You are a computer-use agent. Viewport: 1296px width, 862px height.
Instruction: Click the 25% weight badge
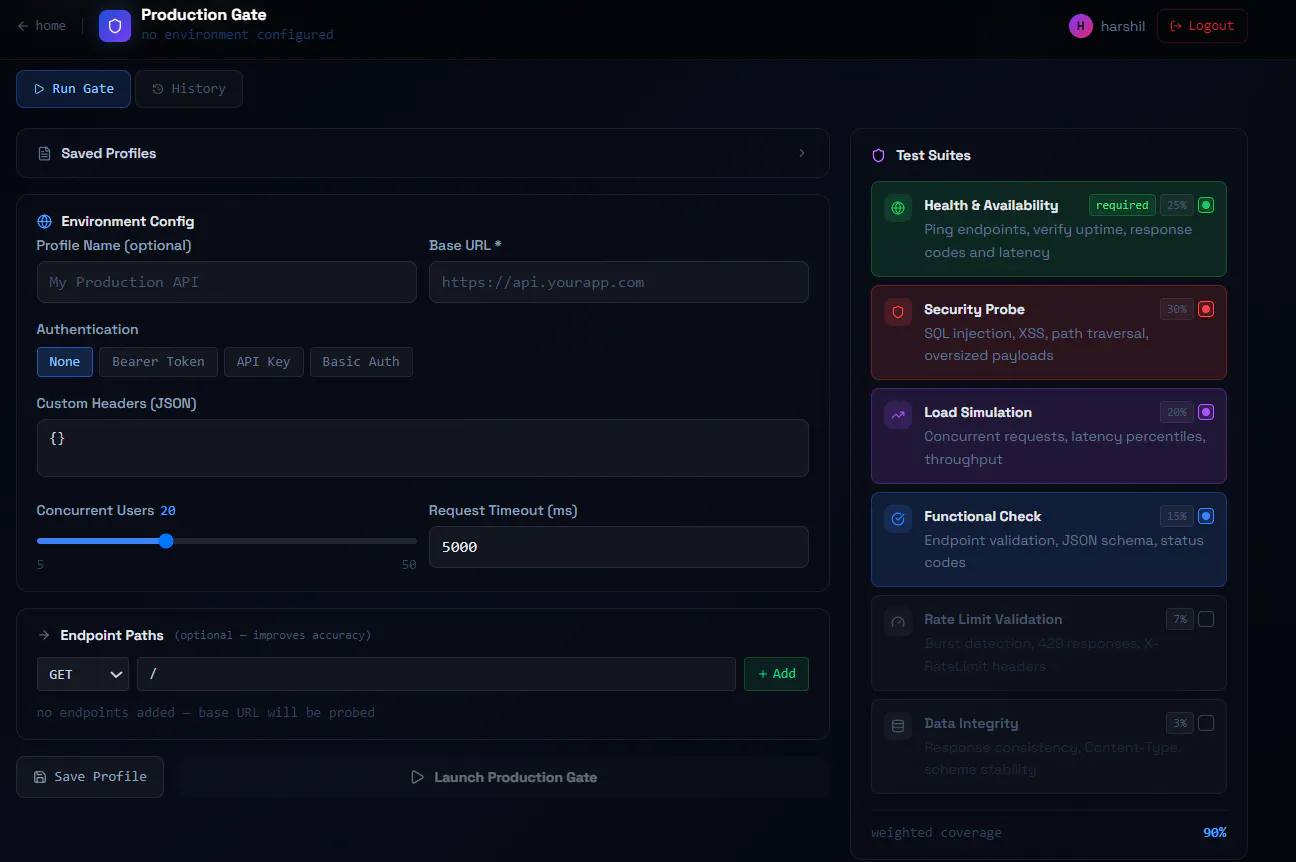pos(1176,205)
